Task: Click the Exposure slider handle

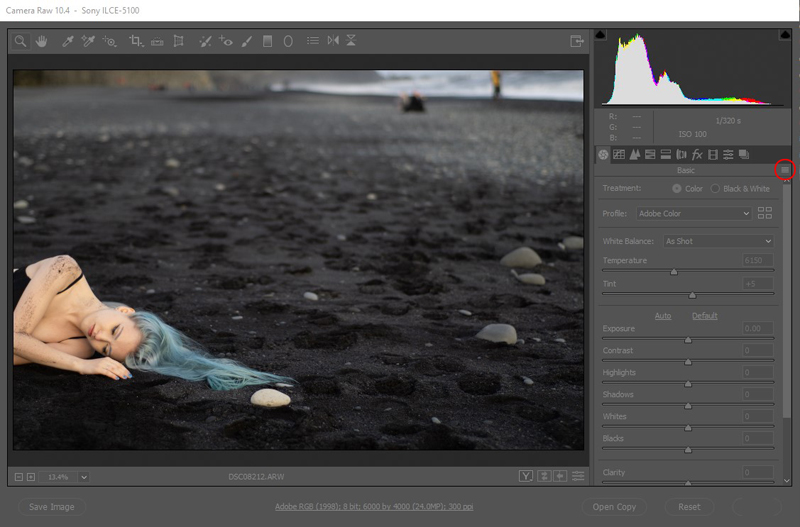Action: [688, 340]
